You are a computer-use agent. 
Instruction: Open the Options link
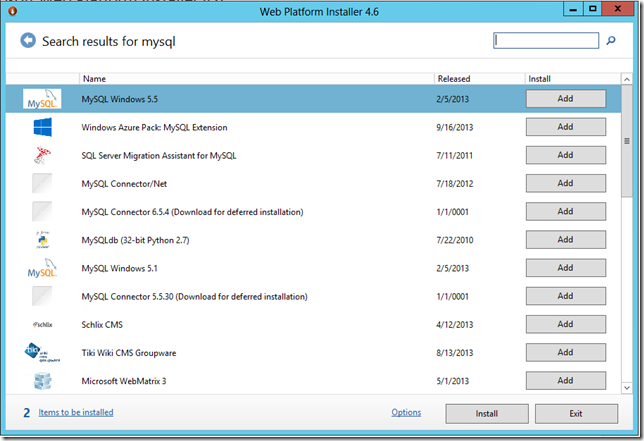point(406,412)
